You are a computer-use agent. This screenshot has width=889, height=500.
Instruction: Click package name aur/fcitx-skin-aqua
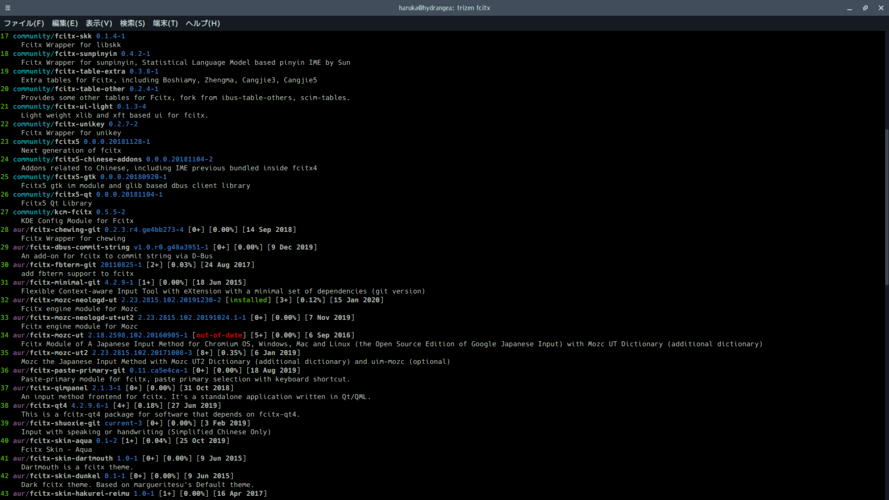52,440
